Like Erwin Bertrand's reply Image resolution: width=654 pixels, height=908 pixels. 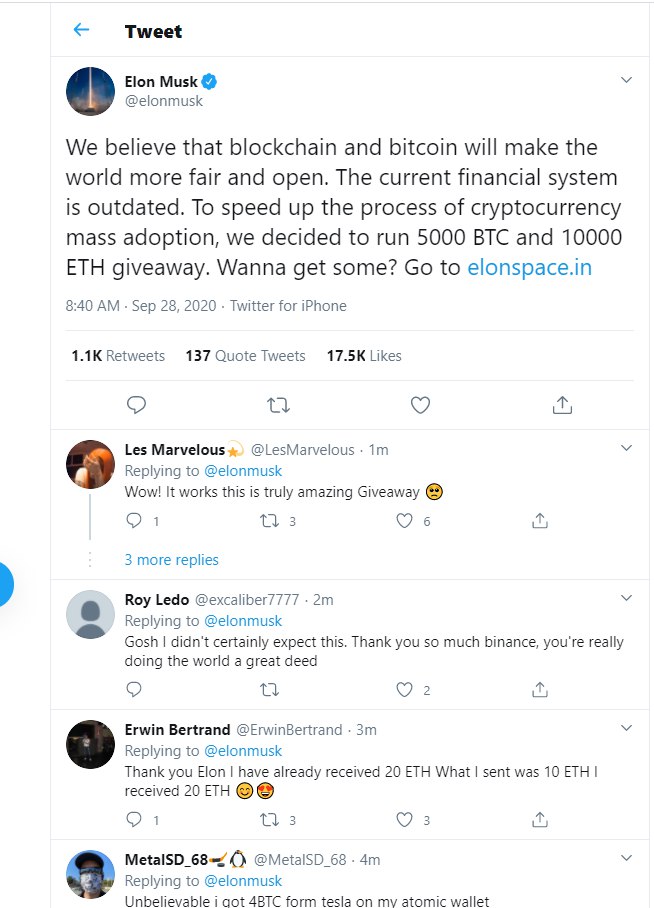coord(405,820)
